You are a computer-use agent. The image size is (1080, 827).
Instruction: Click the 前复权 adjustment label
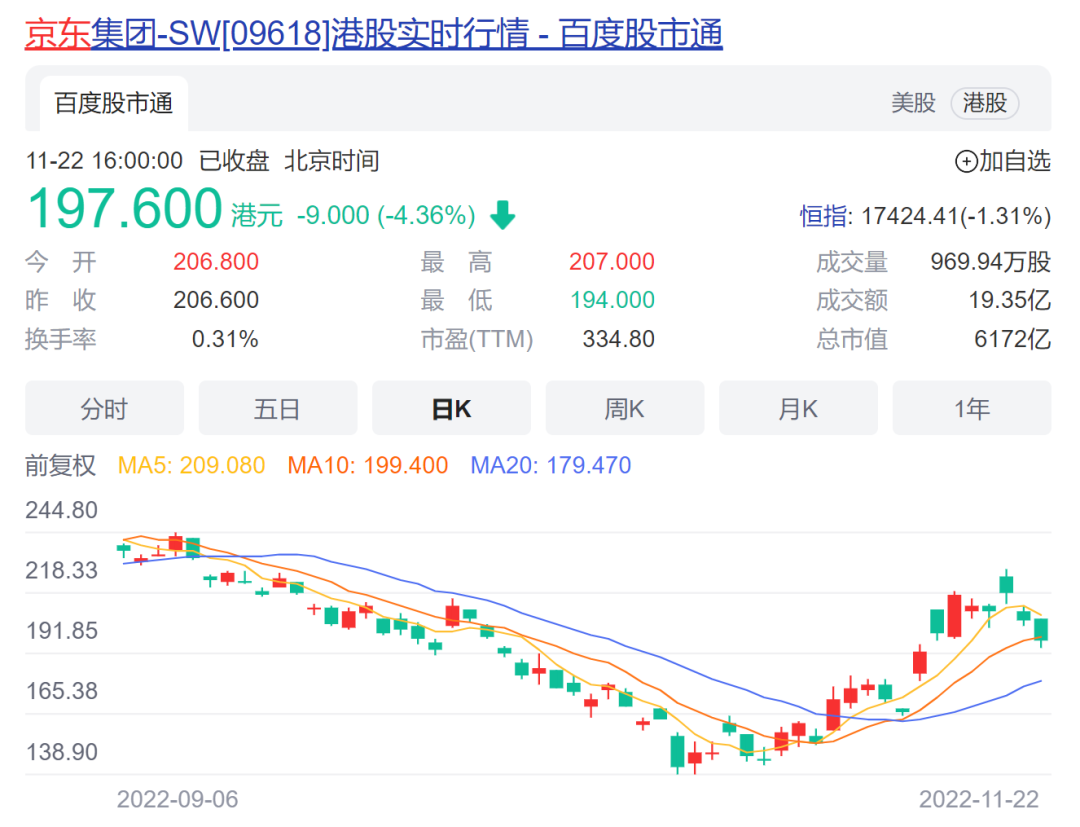pos(61,465)
